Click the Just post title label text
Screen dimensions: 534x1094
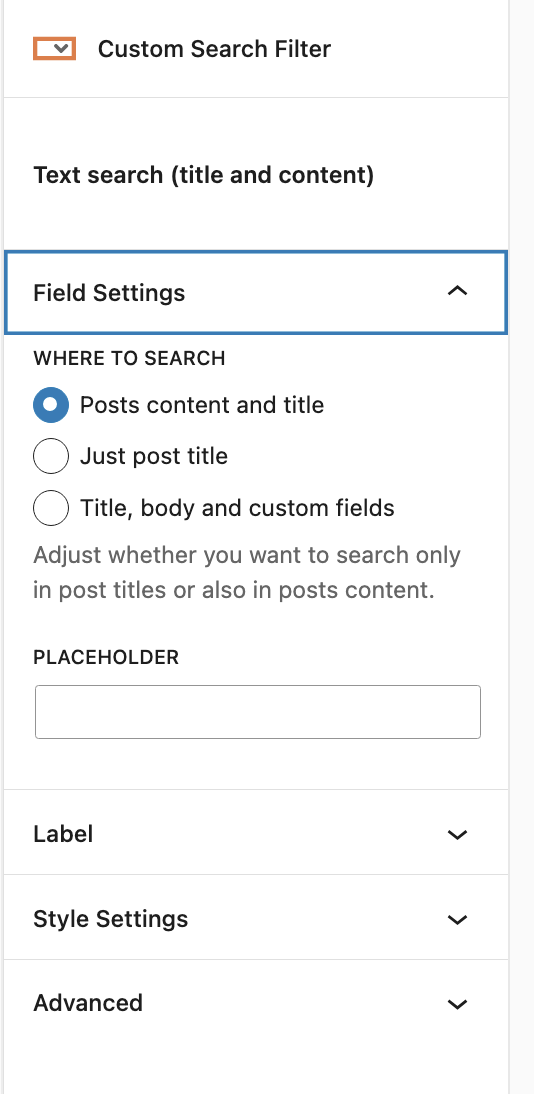pos(154,456)
